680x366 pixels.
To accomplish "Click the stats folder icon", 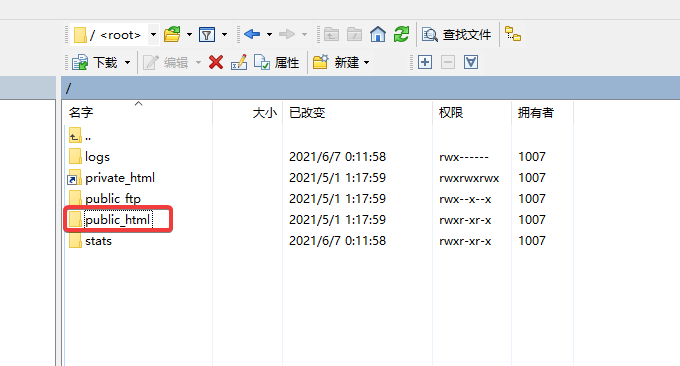I will [75, 240].
